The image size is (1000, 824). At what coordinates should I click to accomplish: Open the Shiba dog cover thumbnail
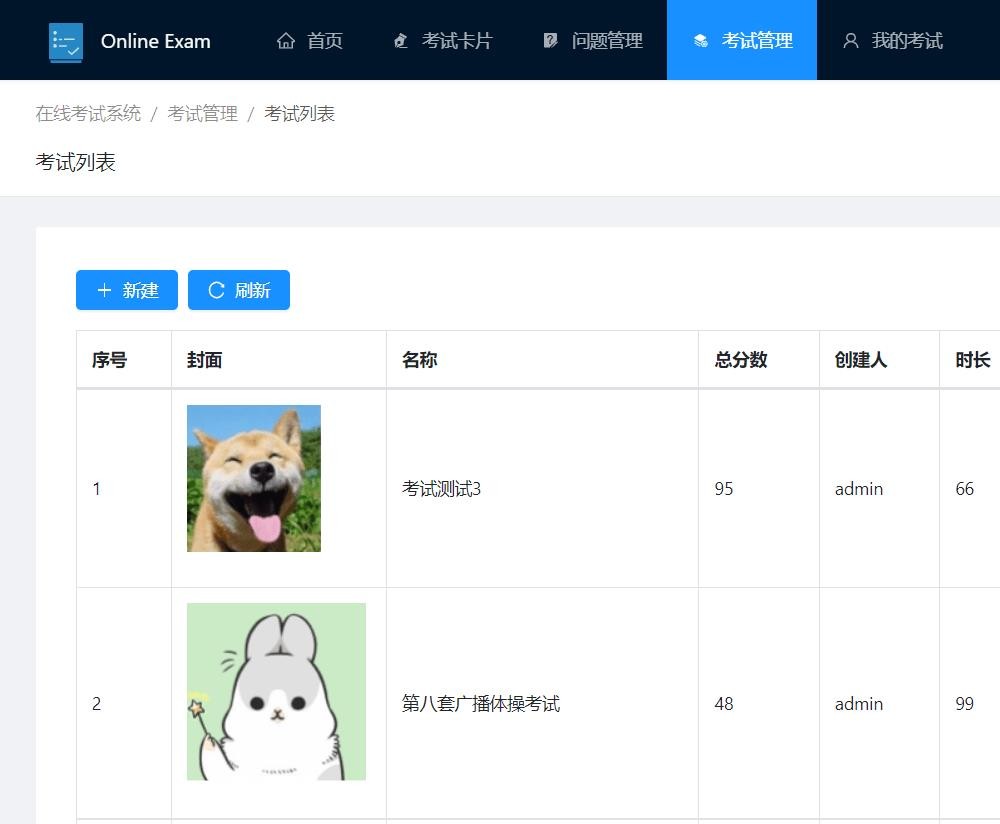tap(254, 478)
